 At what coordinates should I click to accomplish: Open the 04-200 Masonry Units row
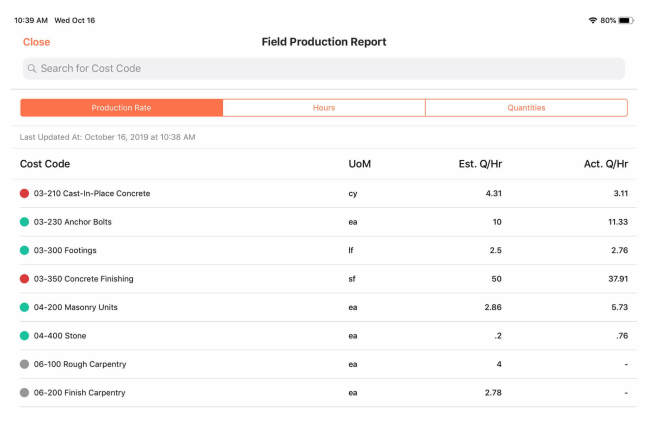pos(324,307)
